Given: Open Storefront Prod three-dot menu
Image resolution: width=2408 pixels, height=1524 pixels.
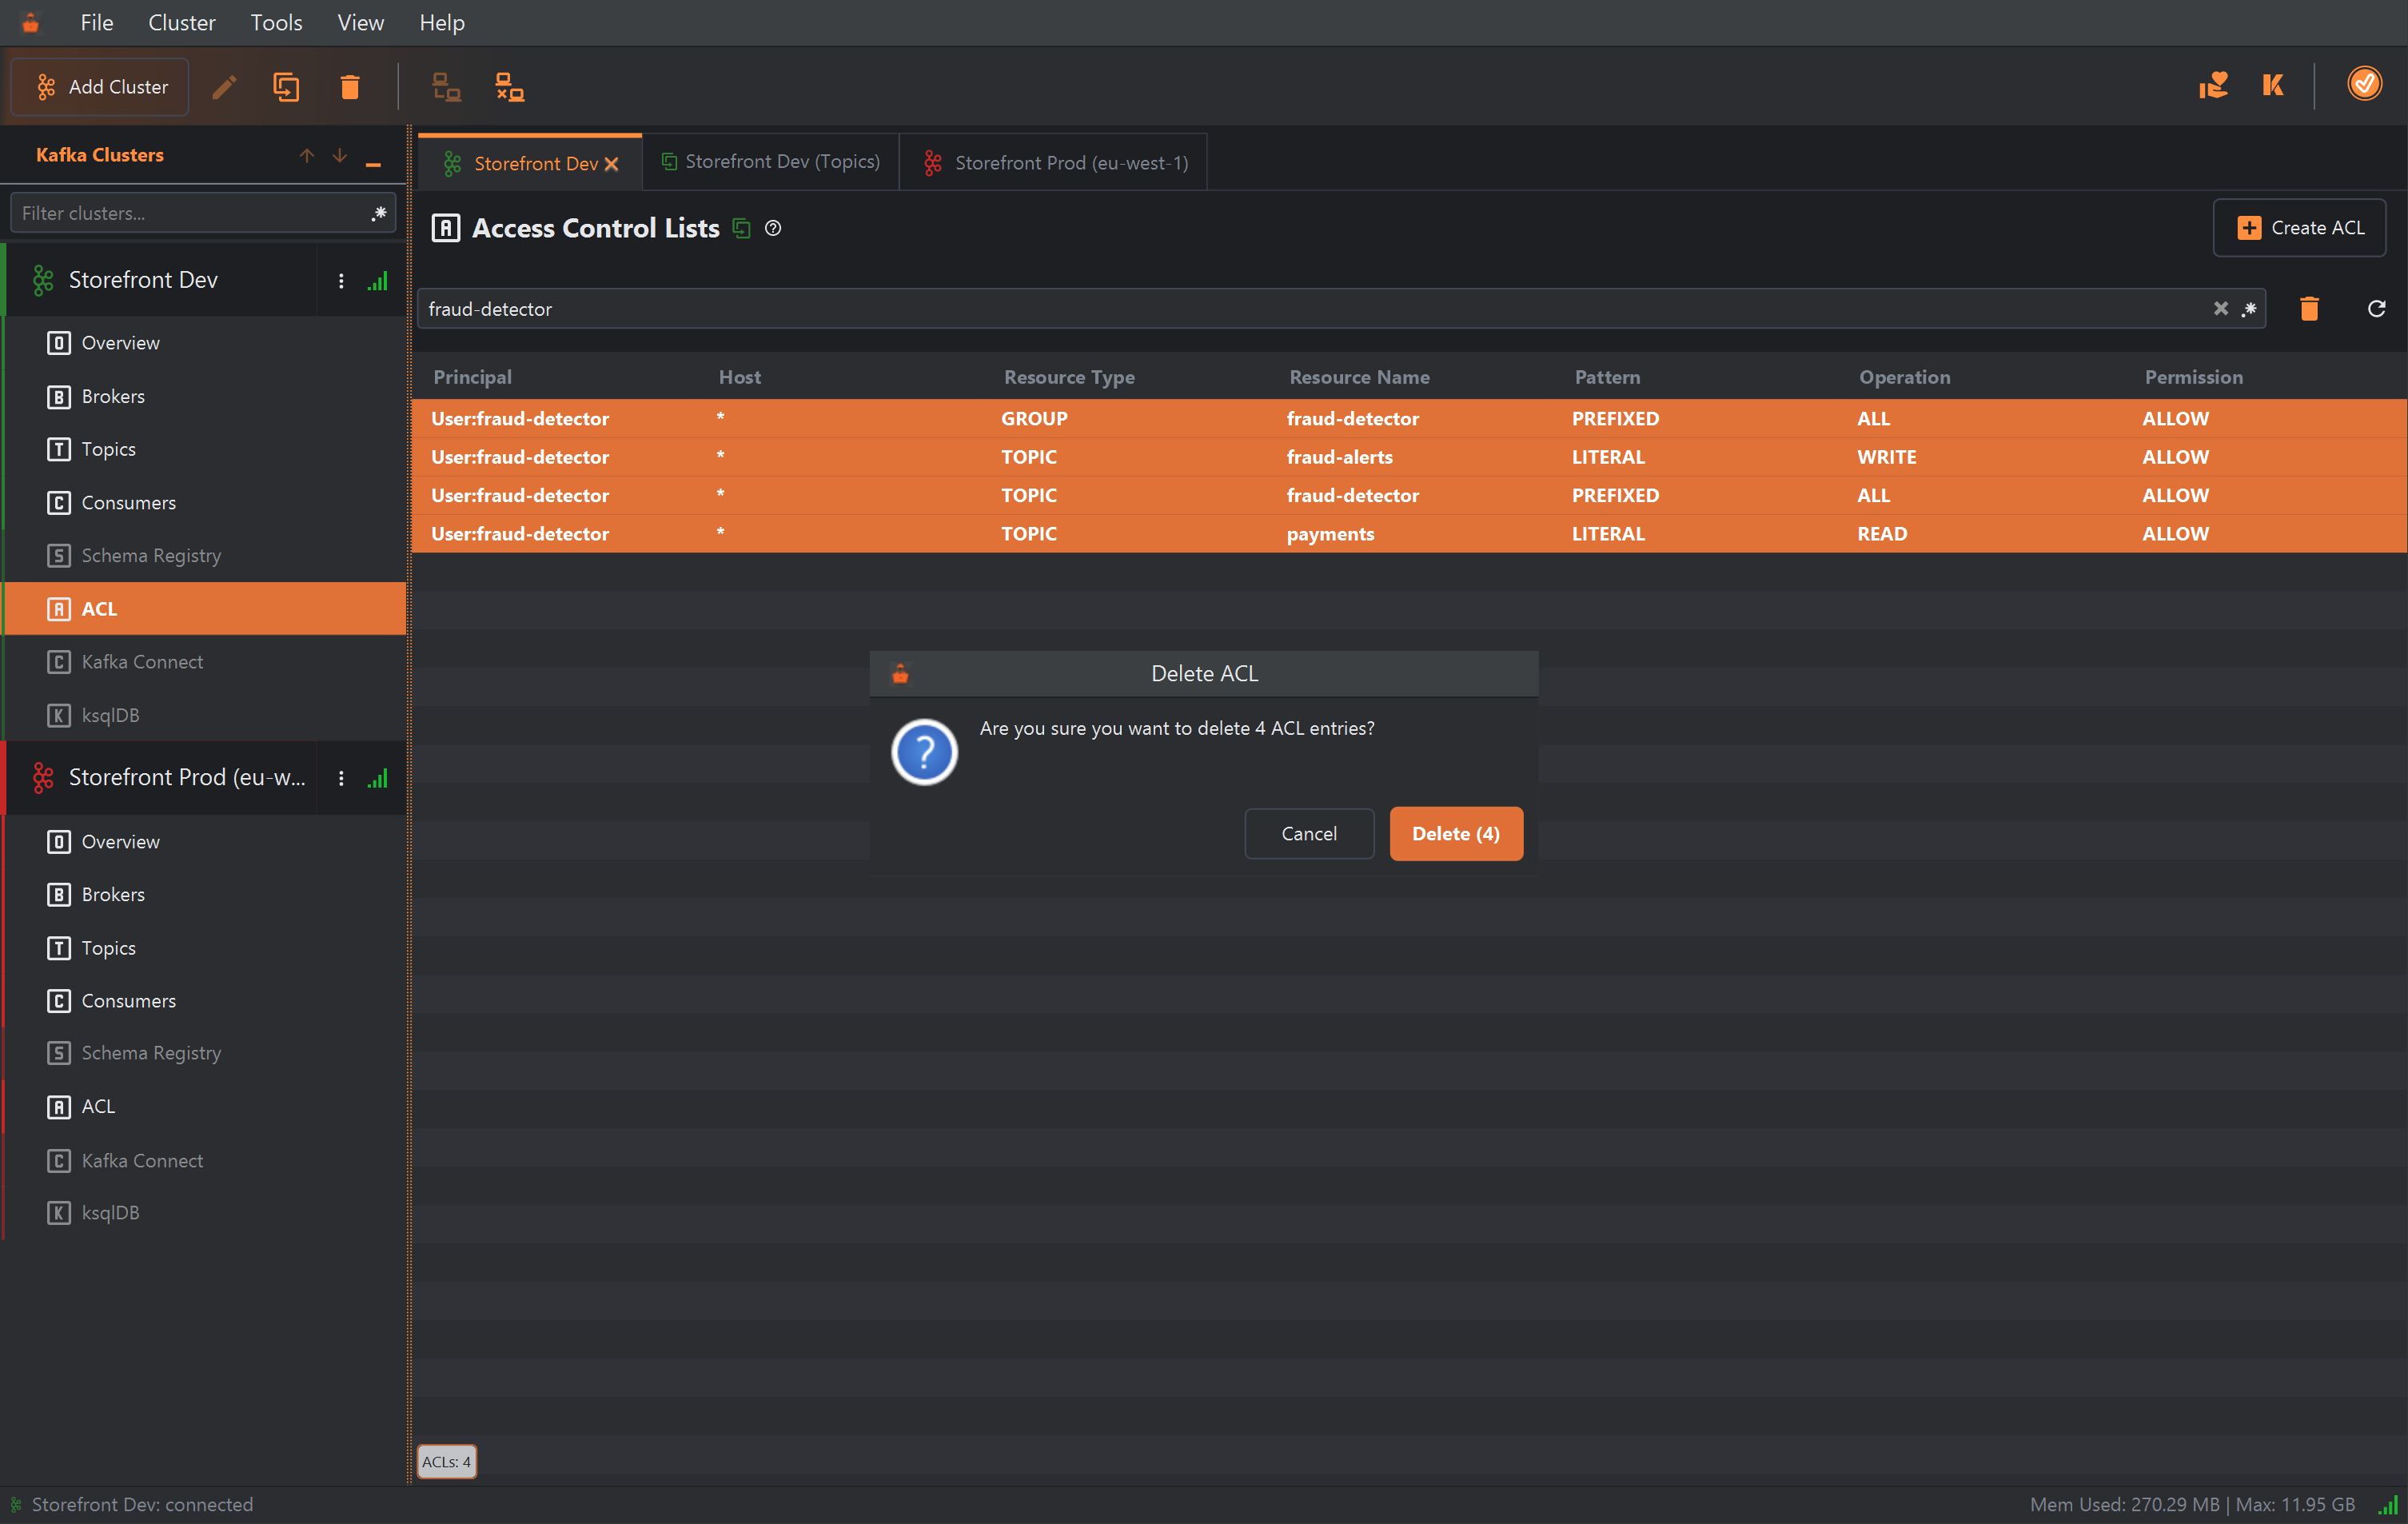Looking at the screenshot, I should [x=341, y=778].
